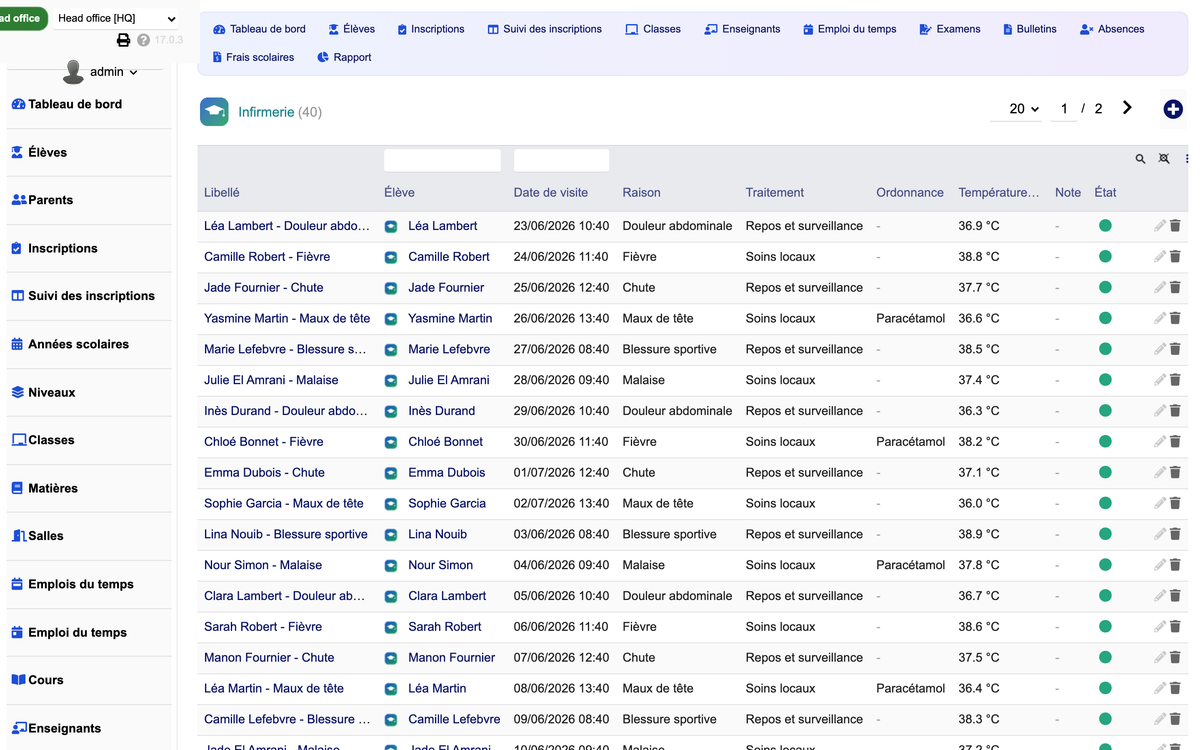Click green État dot for Léa Lambert row
This screenshot has width=1200, height=750.
pos(1105,226)
